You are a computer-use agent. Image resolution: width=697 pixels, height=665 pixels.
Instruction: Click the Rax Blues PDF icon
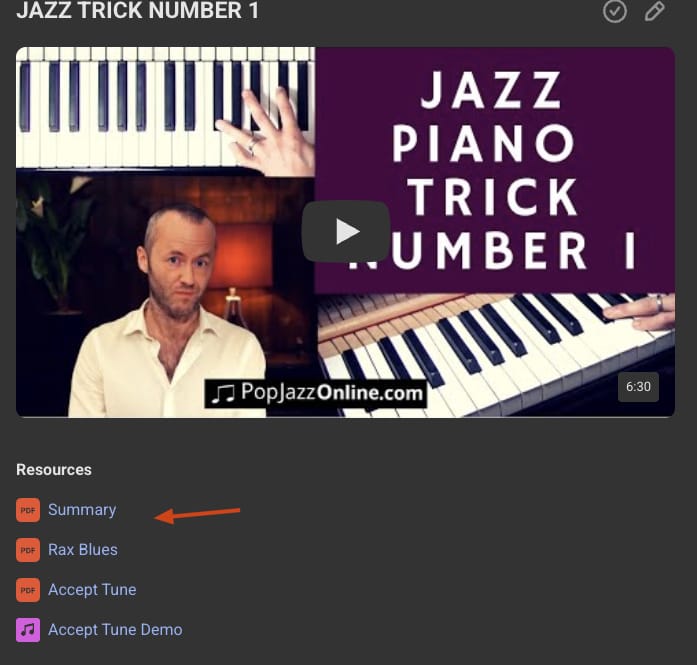[28, 550]
